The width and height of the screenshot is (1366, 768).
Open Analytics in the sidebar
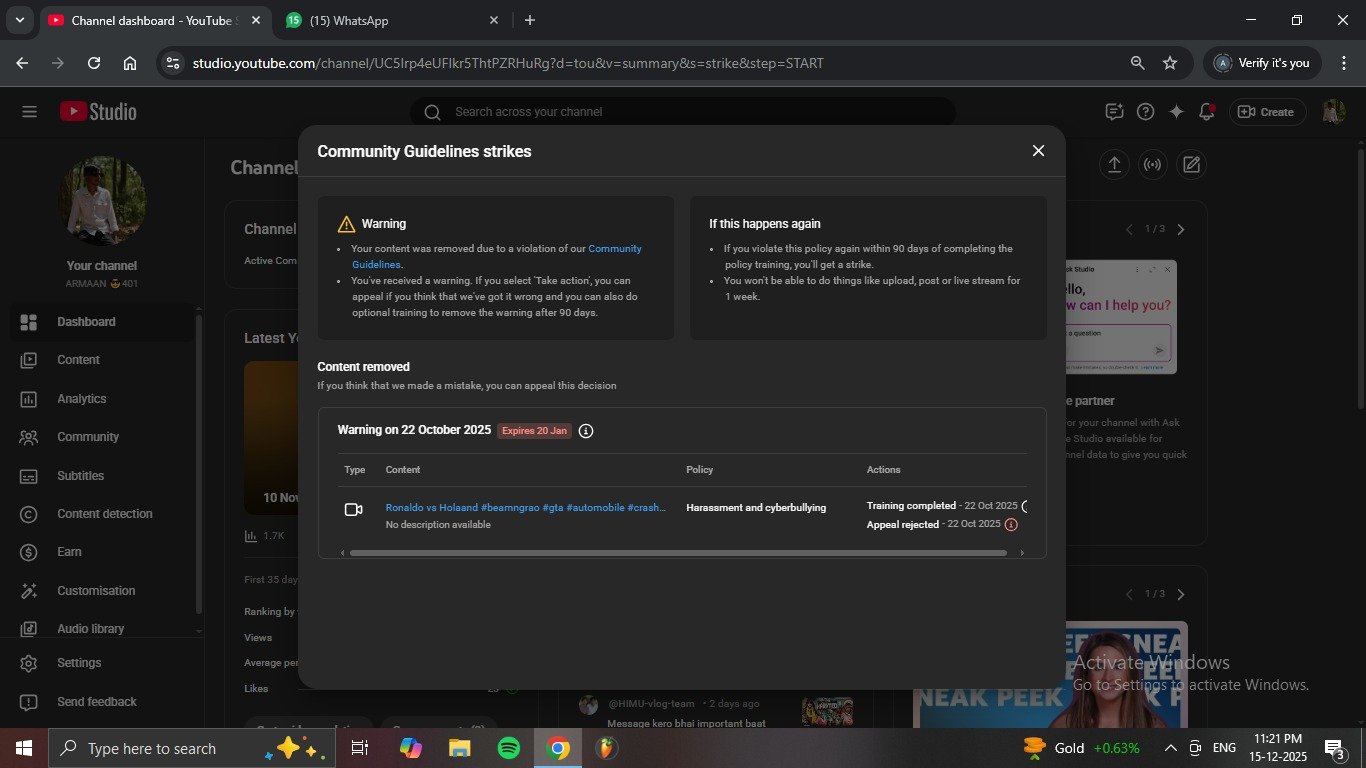tap(81, 399)
